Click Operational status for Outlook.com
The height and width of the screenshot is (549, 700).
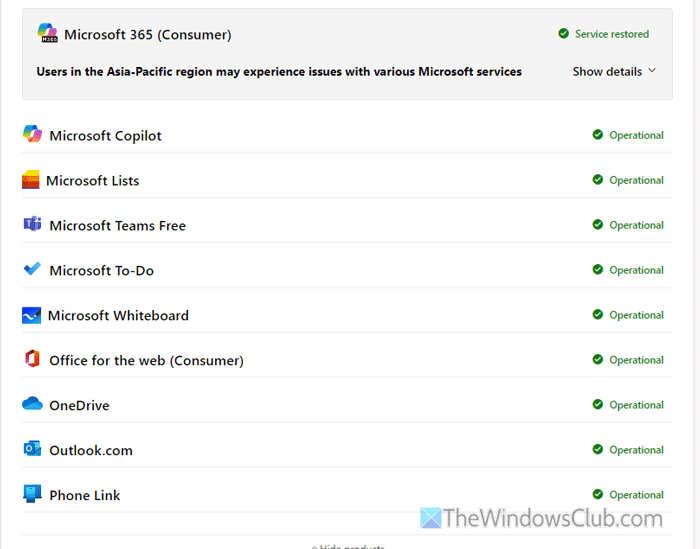(x=637, y=450)
